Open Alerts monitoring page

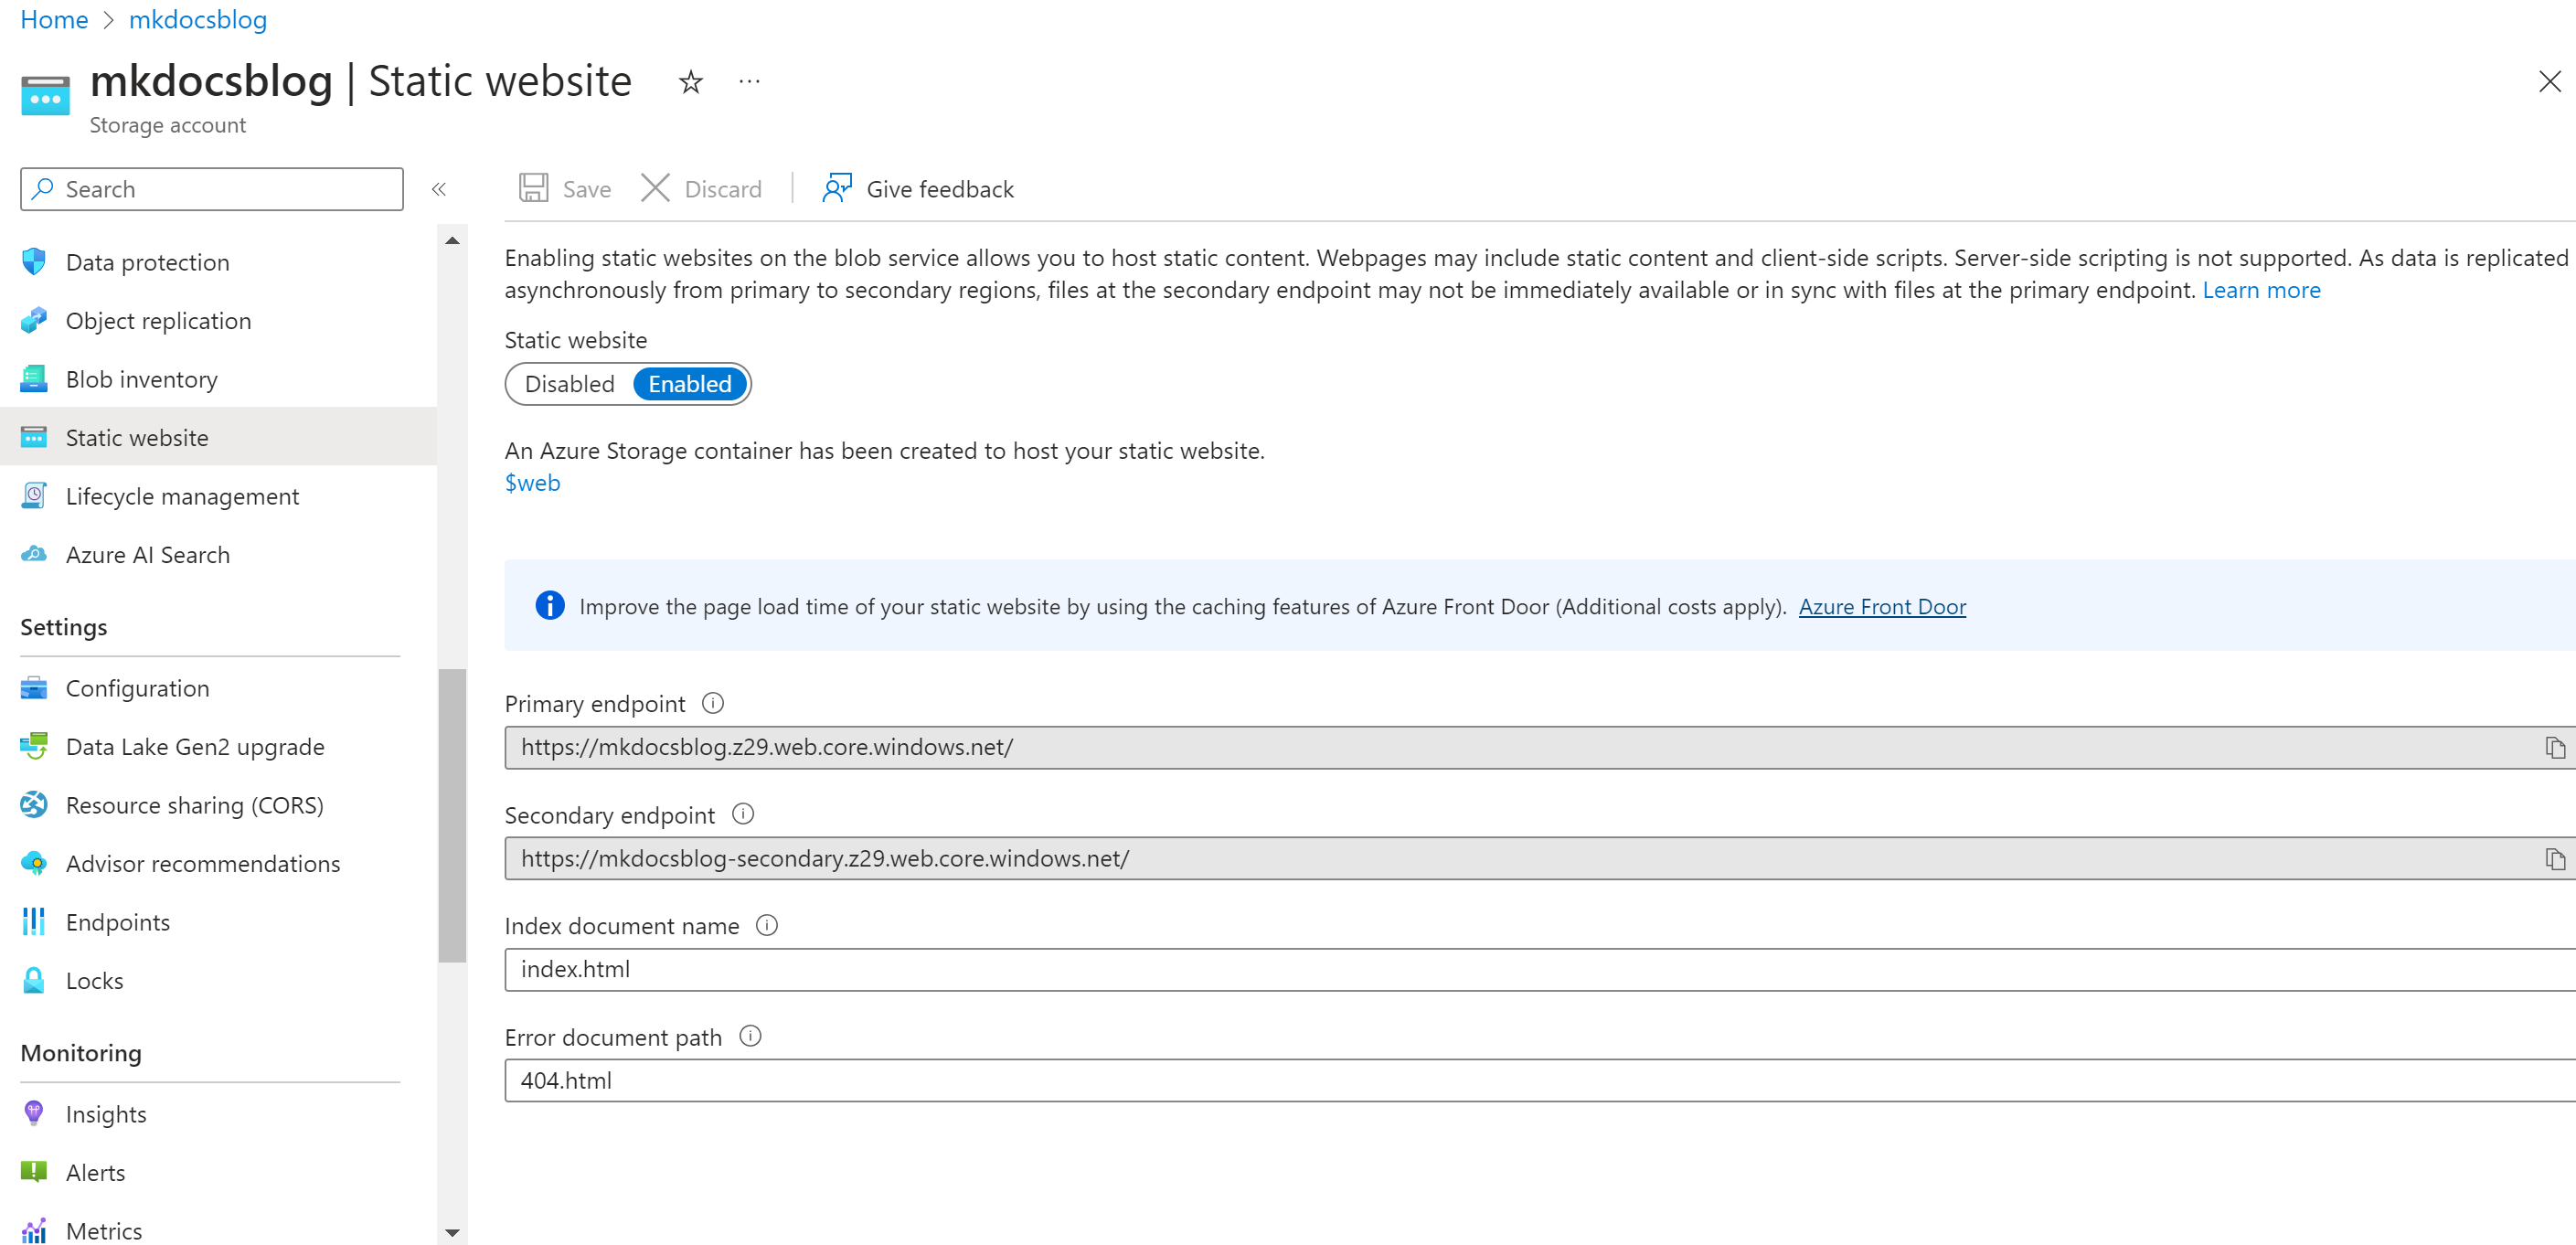[218, 1172]
